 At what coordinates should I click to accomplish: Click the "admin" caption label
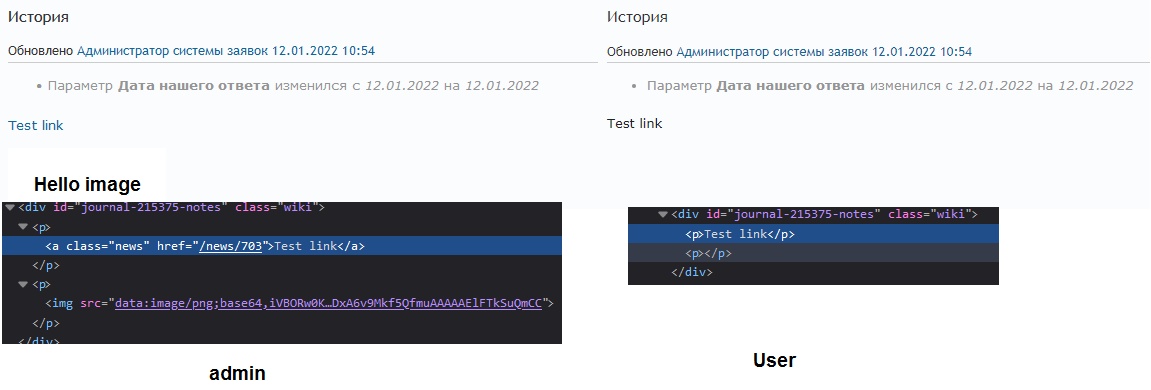(x=237, y=373)
